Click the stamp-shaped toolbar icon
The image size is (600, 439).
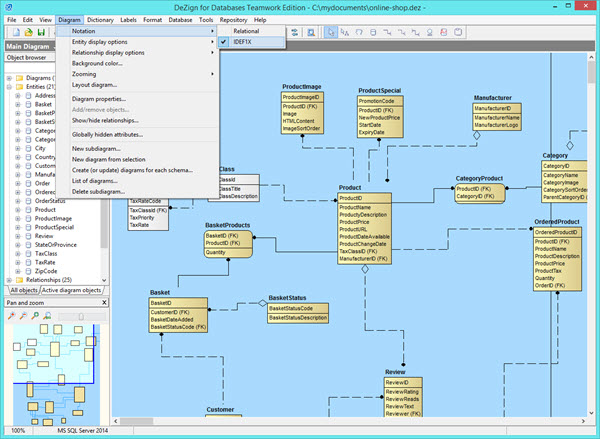(430, 33)
